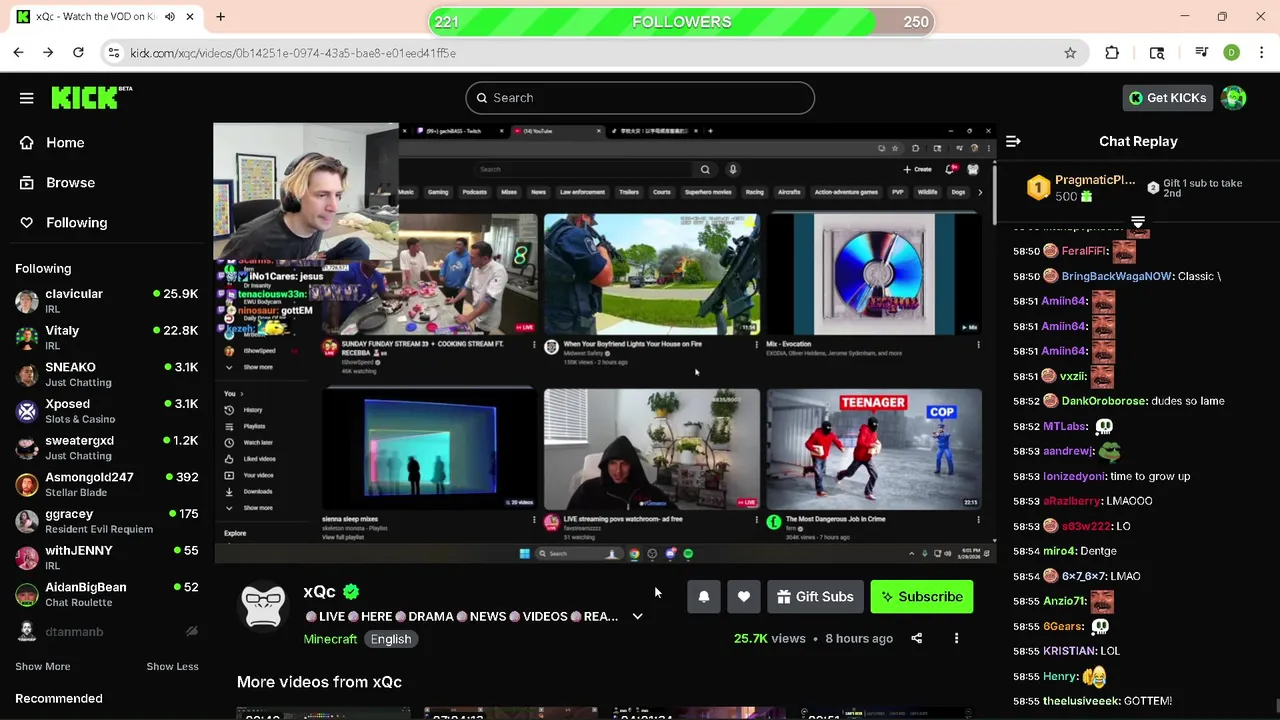The height and width of the screenshot is (720, 1280).
Task: Click the verified badge next to xQc
Action: 351,592
